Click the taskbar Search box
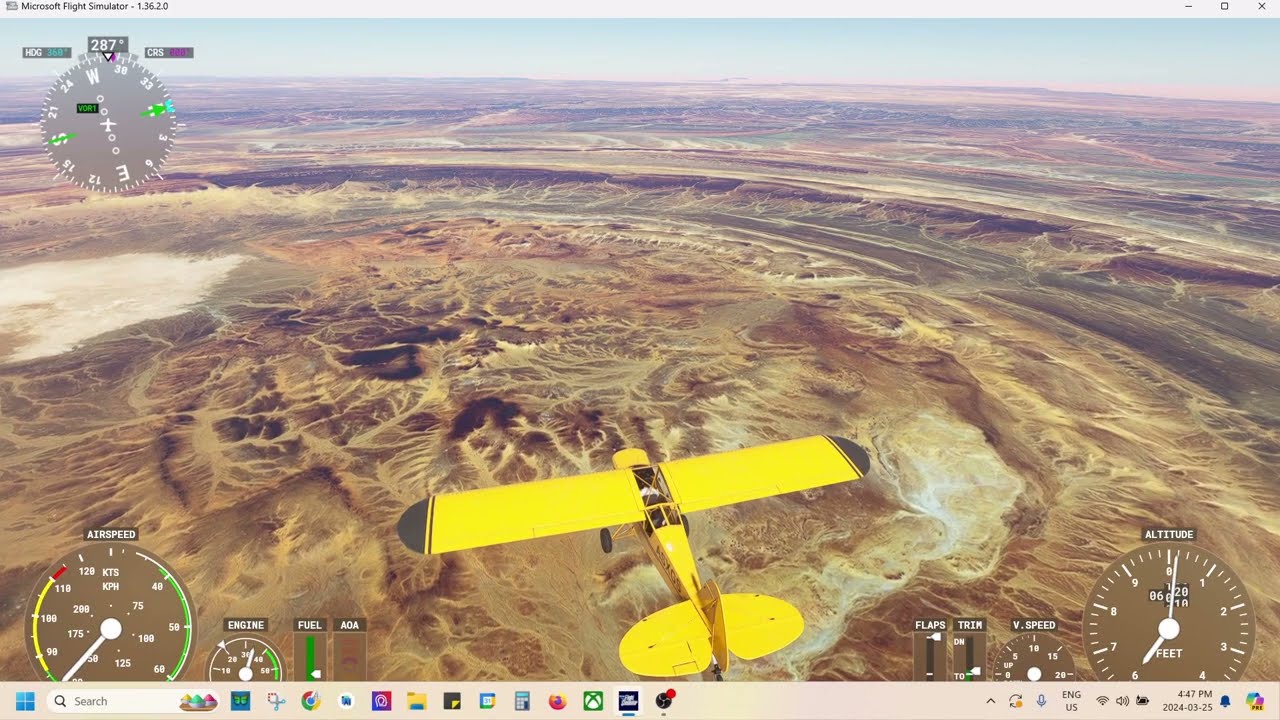 coord(133,701)
